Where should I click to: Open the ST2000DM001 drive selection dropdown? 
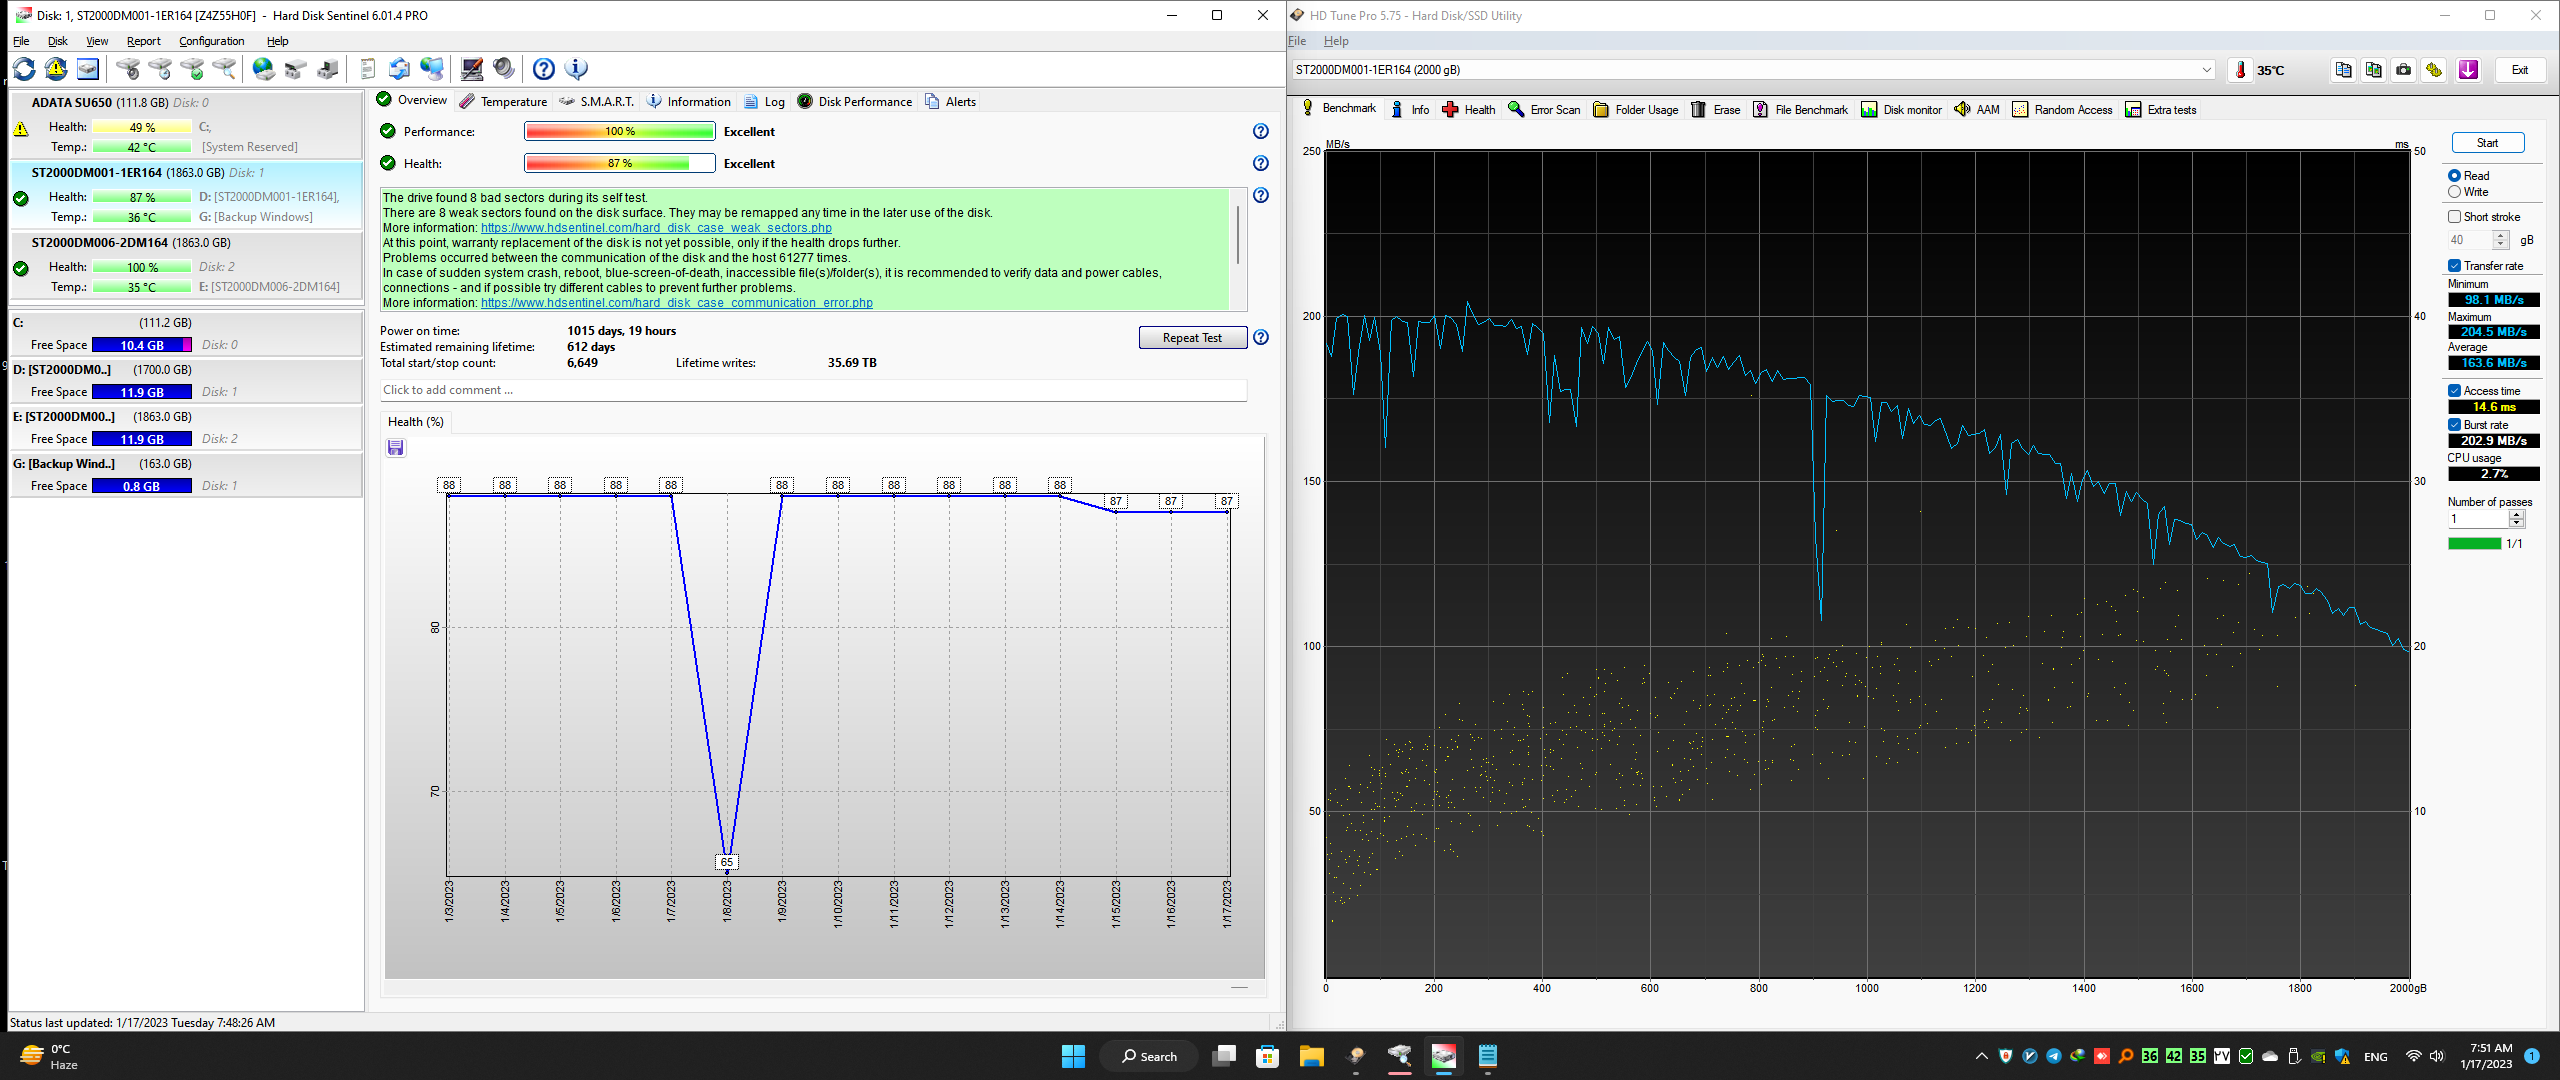pos(2206,70)
